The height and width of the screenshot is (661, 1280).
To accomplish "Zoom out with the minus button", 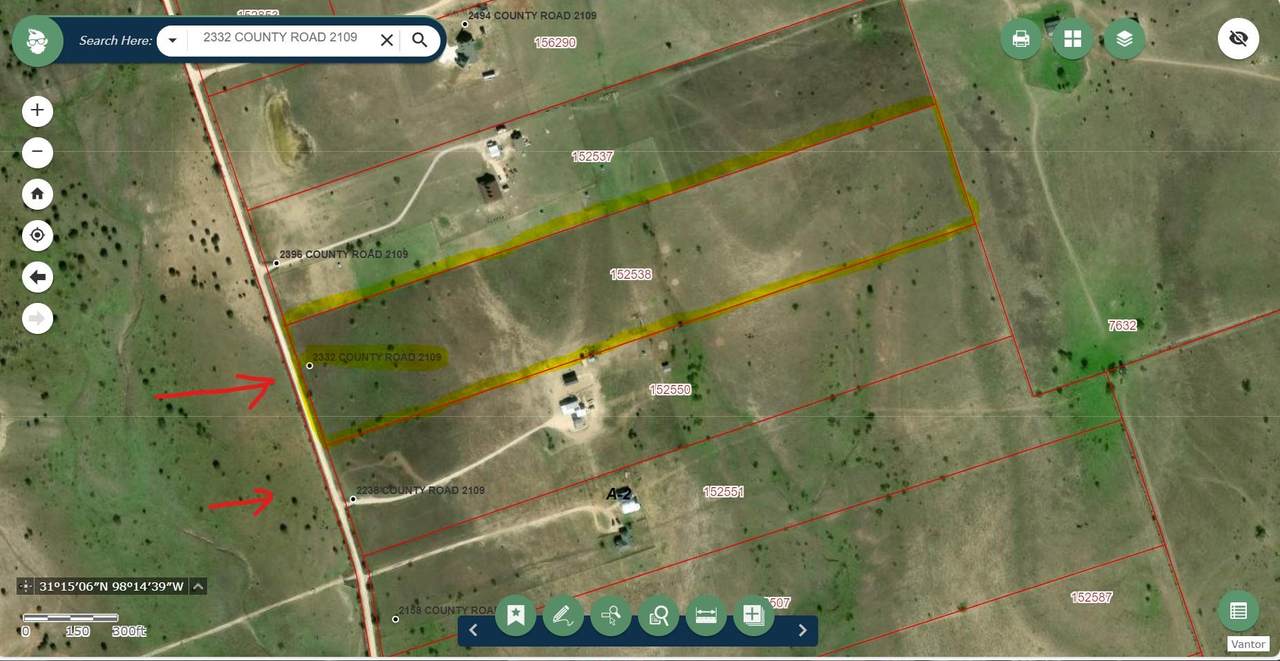I will 37,152.
